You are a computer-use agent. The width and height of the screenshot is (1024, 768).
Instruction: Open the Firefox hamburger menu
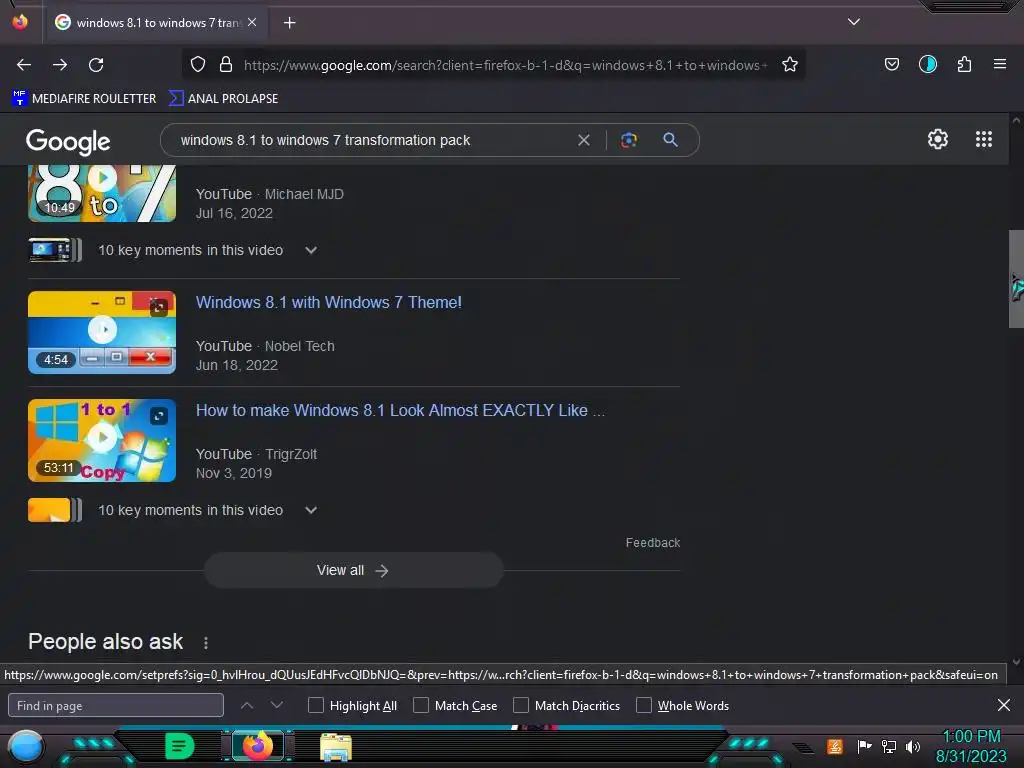tap(1000, 64)
